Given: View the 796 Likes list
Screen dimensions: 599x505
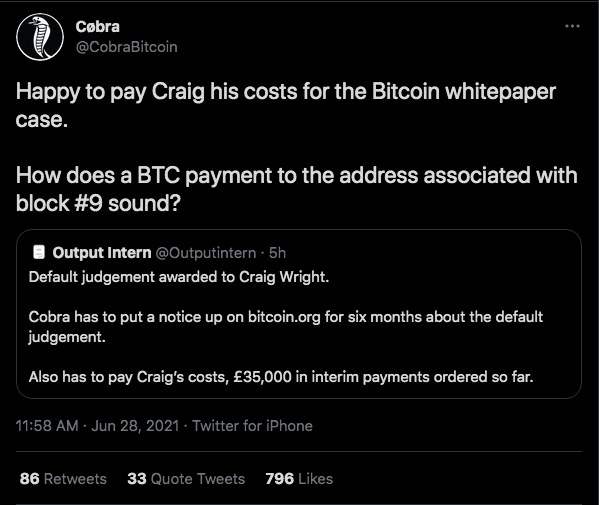Looking at the screenshot, I should (x=299, y=479).
